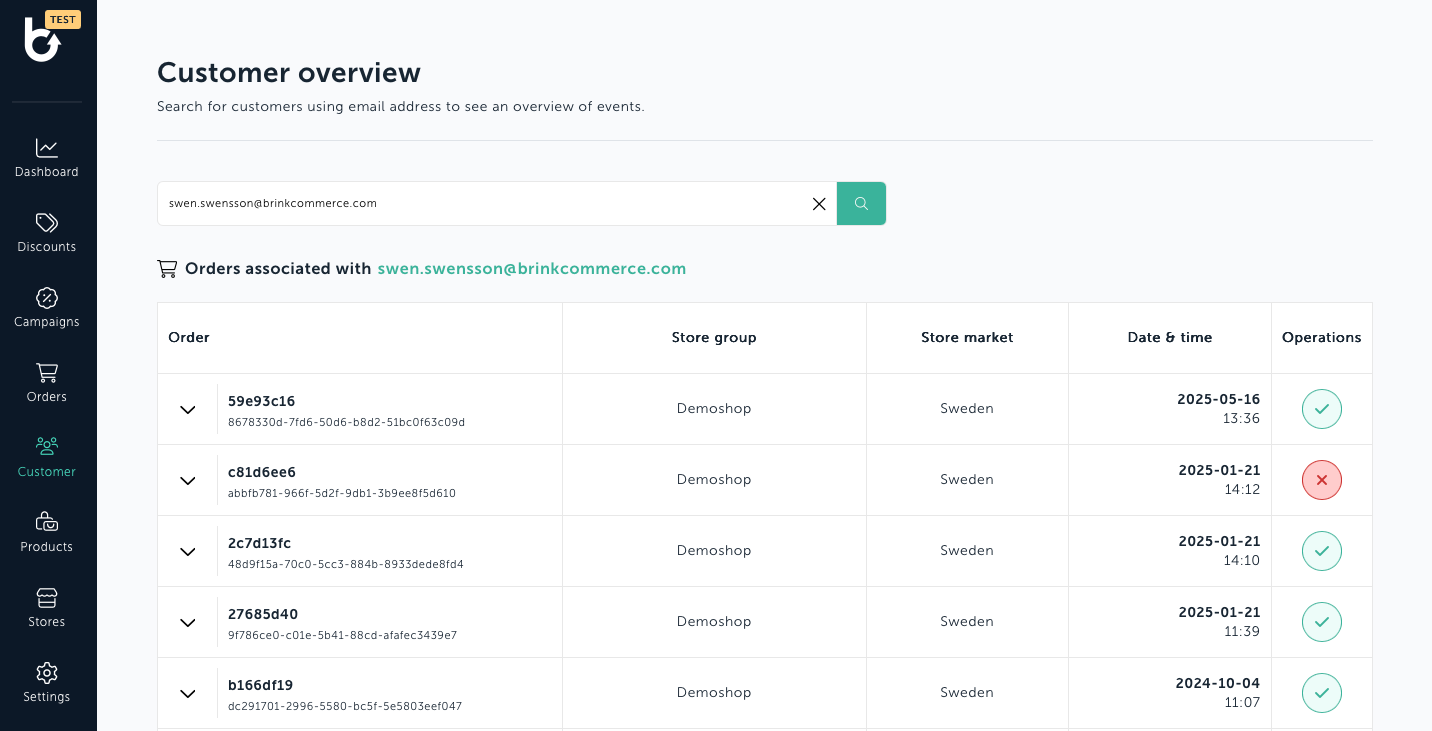This screenshot has height=731, width=1432.
Task: Go to the Discounts page
Action: click(47, 233)
